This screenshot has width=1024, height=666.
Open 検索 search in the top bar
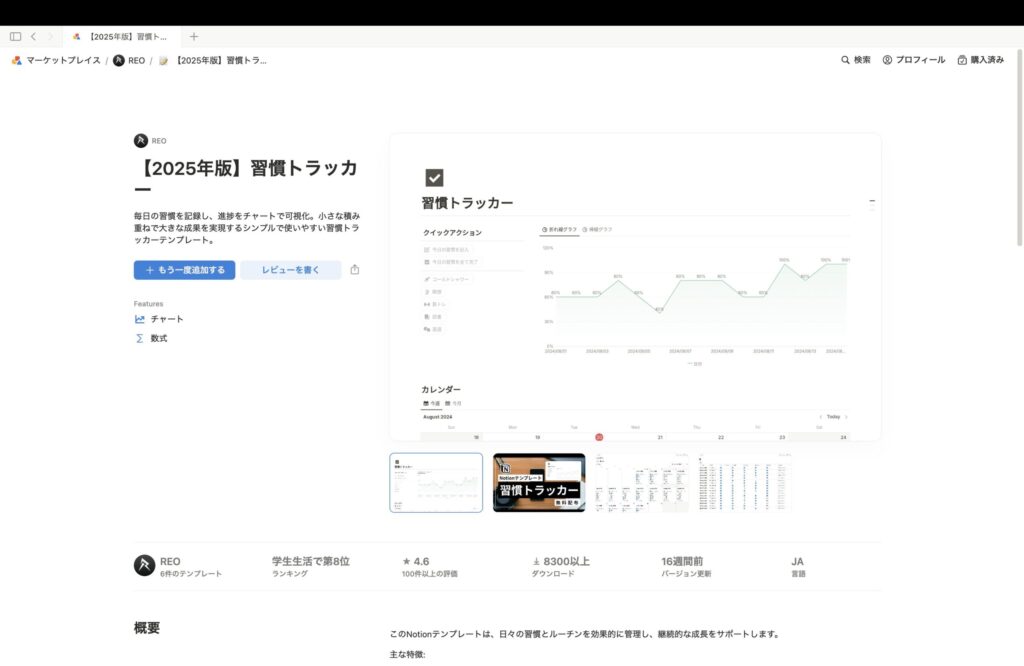coord(855,60)
